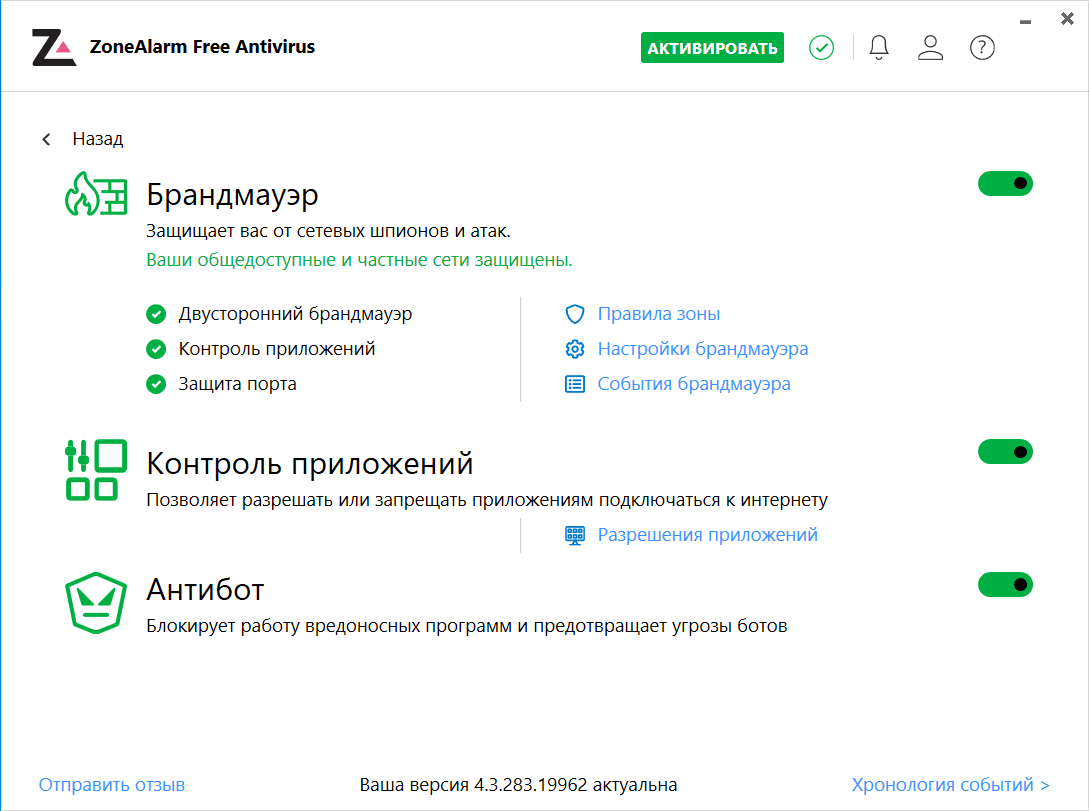1089x811 pixels.
Task: Open Хронология событий link
Action: (951, 785)
